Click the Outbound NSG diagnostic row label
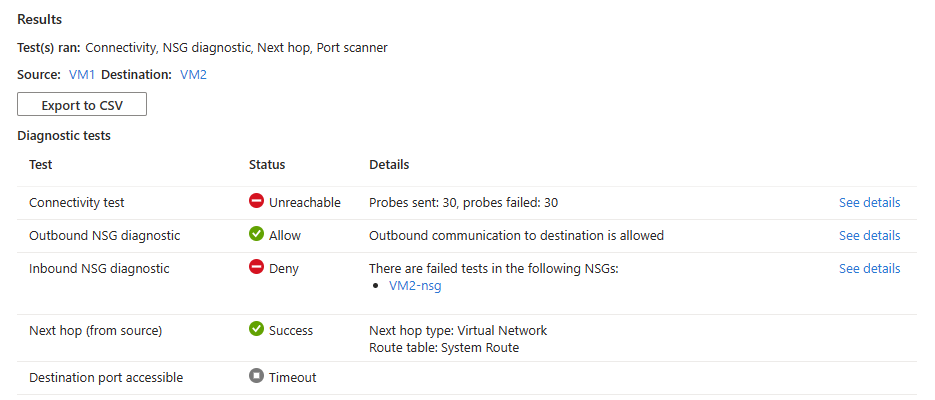 point(104,235)
